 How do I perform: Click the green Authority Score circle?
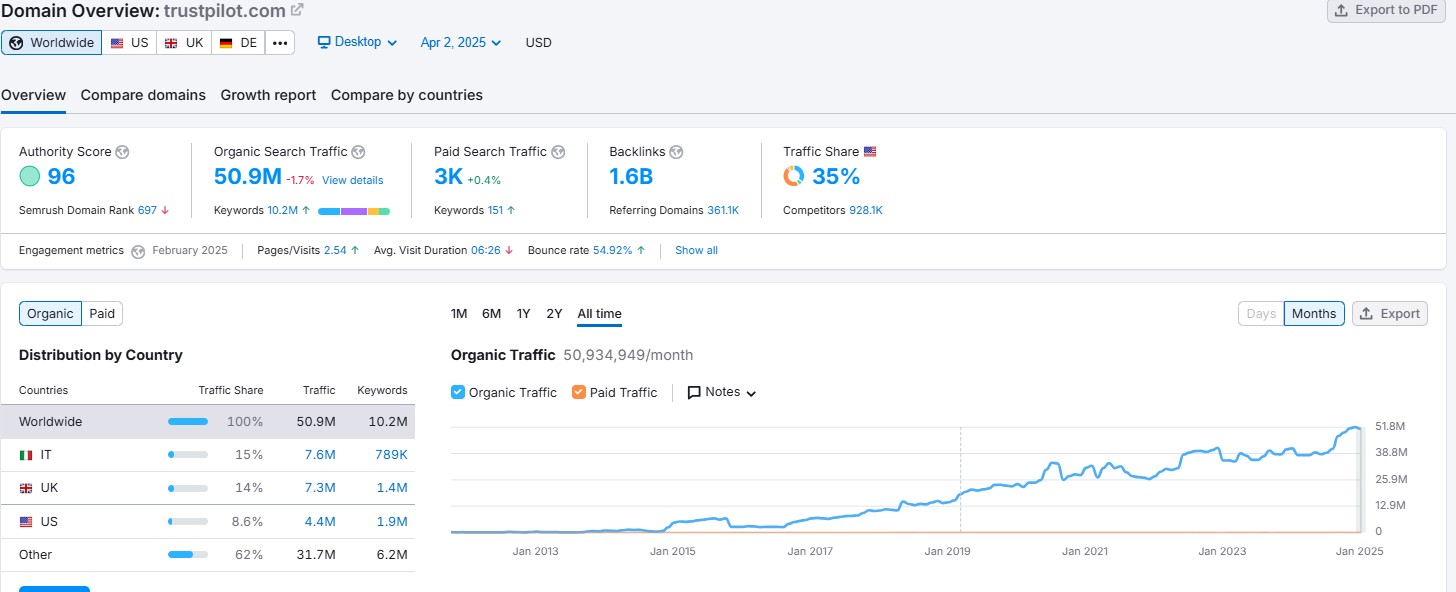[x=30, y=177]
